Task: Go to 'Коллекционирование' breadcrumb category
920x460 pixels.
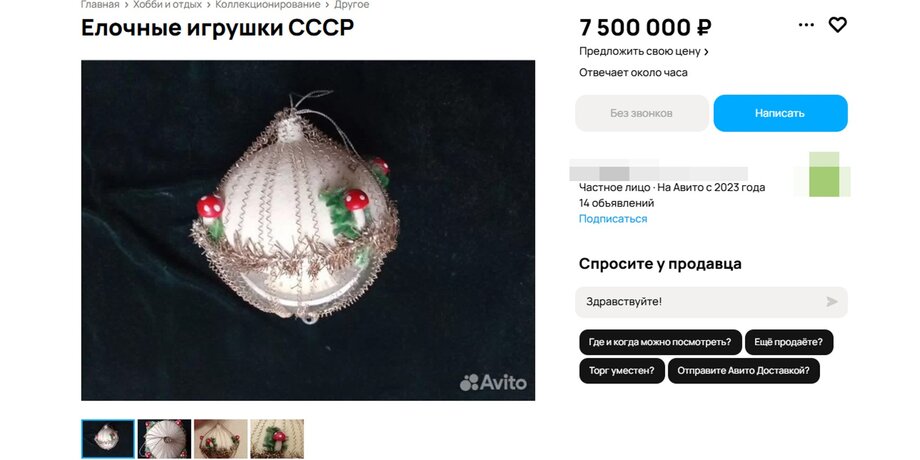Action: click(x=268, y=5)
